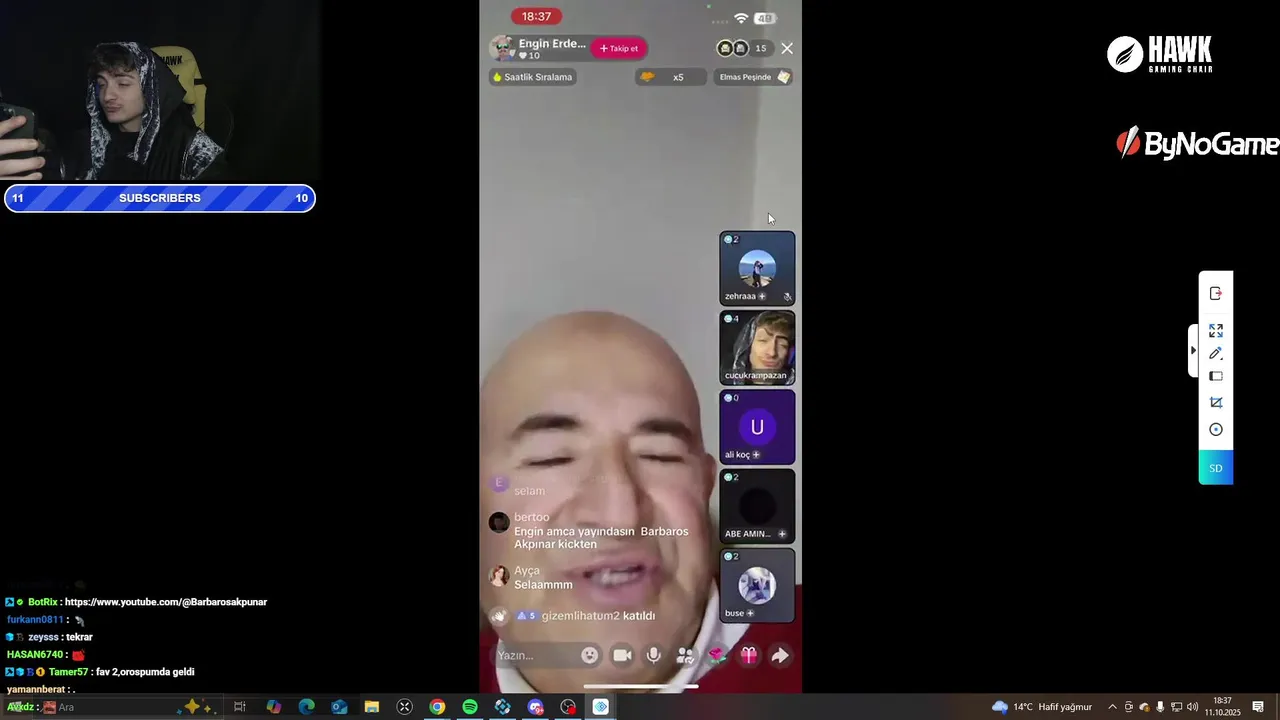Viewport: 1280px width, 720px height.
Task: Open OBS recording icon in the taskbar
Action: tap(568, 707)
